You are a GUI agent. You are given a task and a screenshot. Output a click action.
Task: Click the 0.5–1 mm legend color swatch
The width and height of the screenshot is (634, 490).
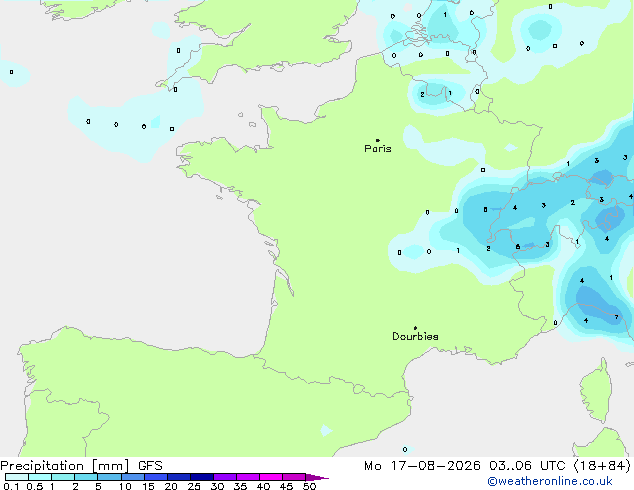click(x=40, y=477)
